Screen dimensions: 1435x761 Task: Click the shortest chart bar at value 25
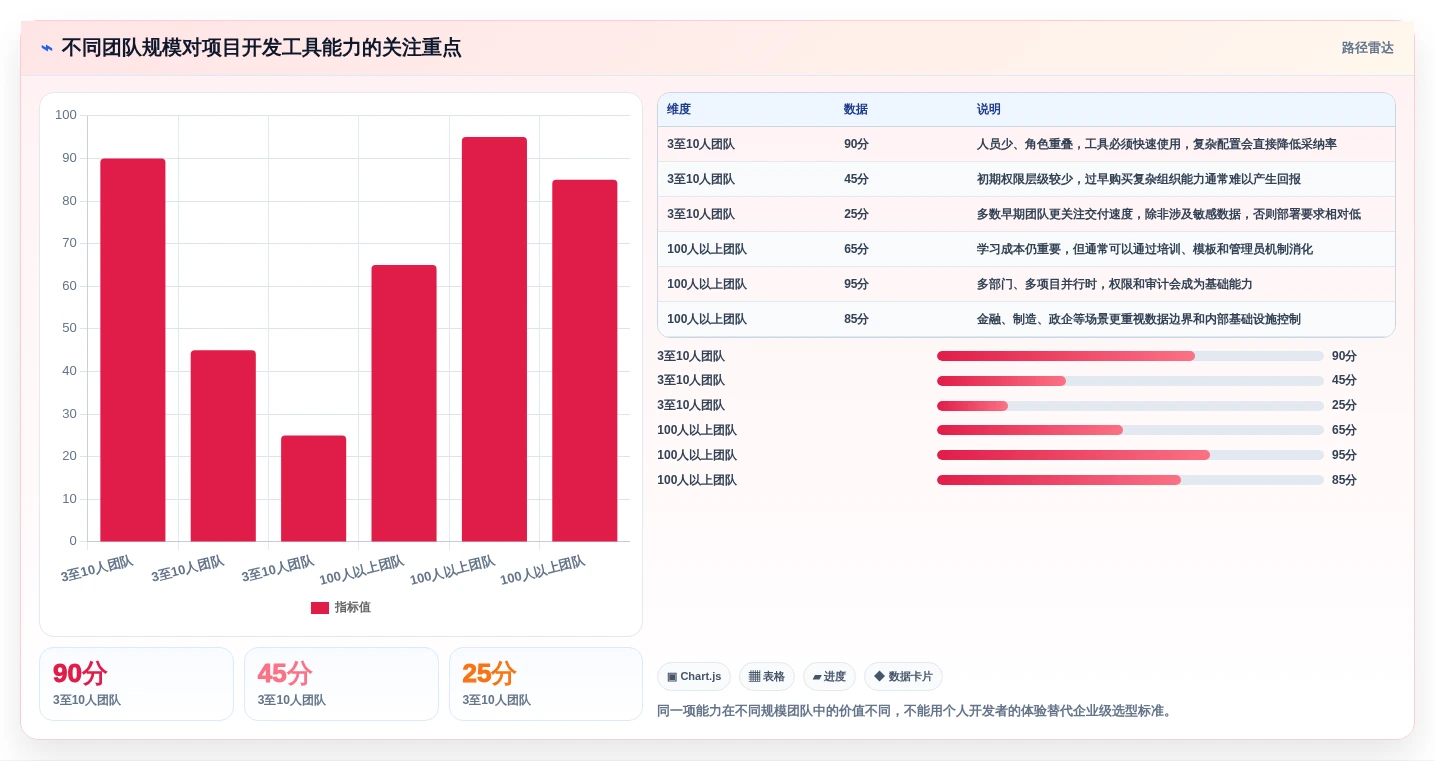[x=314, y=489]
